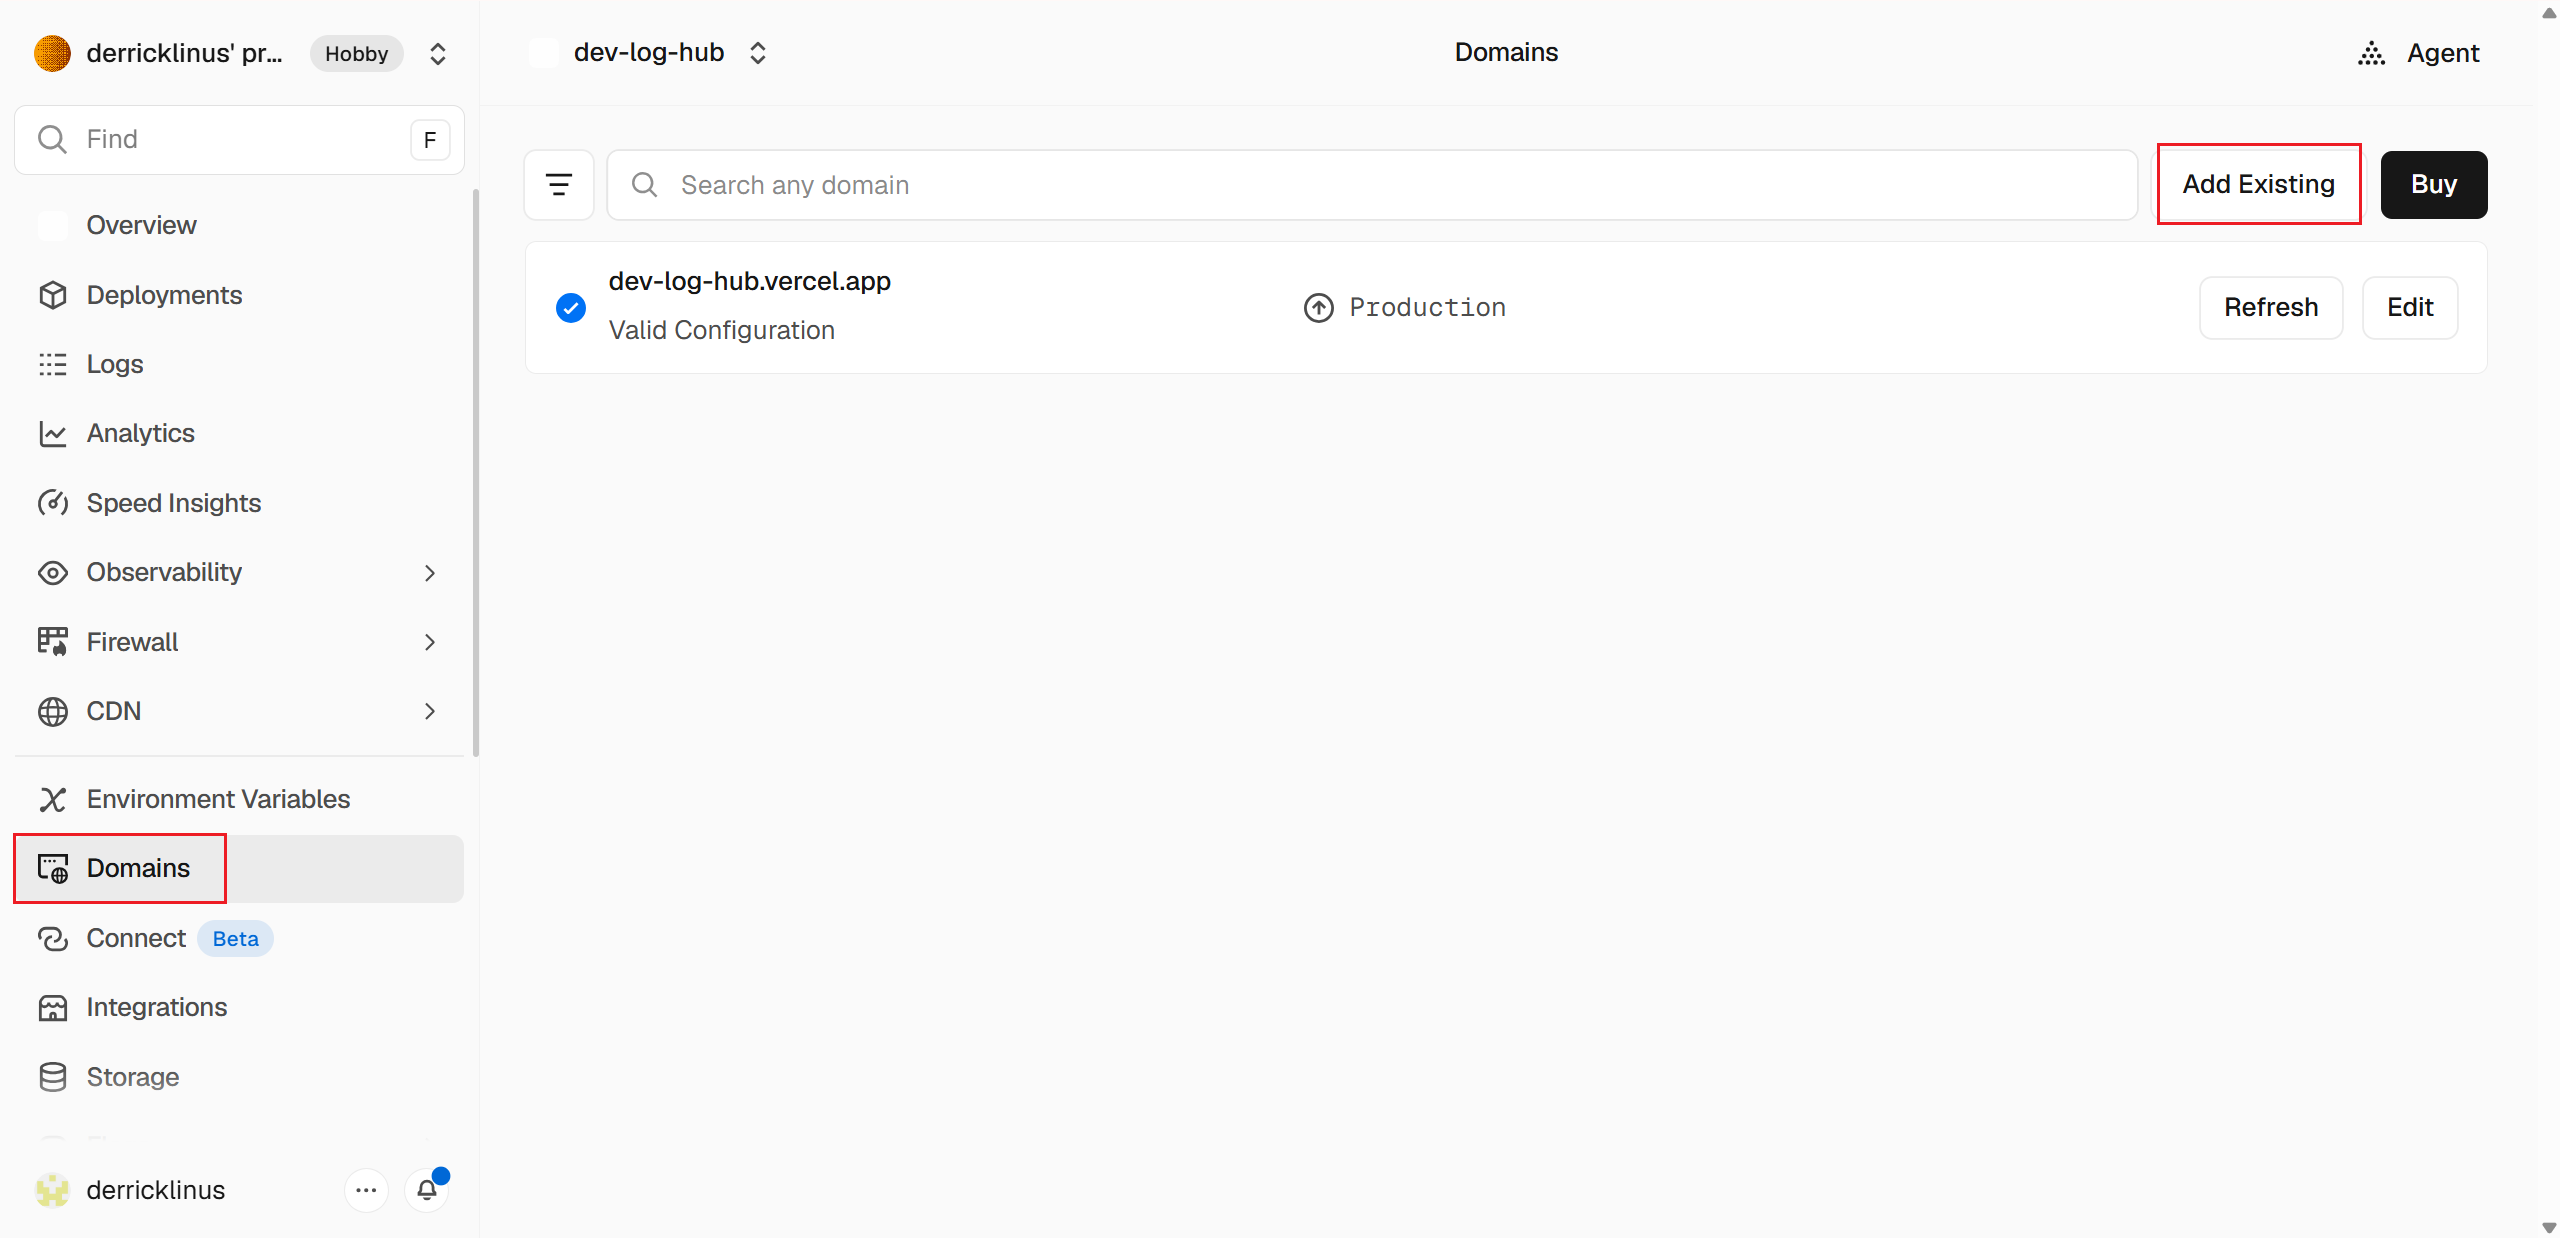Image resolution: width=2560 pixels, height=1238 pixels.
Task: Click the Storage database icon
Action: [x=52, y=1077]
